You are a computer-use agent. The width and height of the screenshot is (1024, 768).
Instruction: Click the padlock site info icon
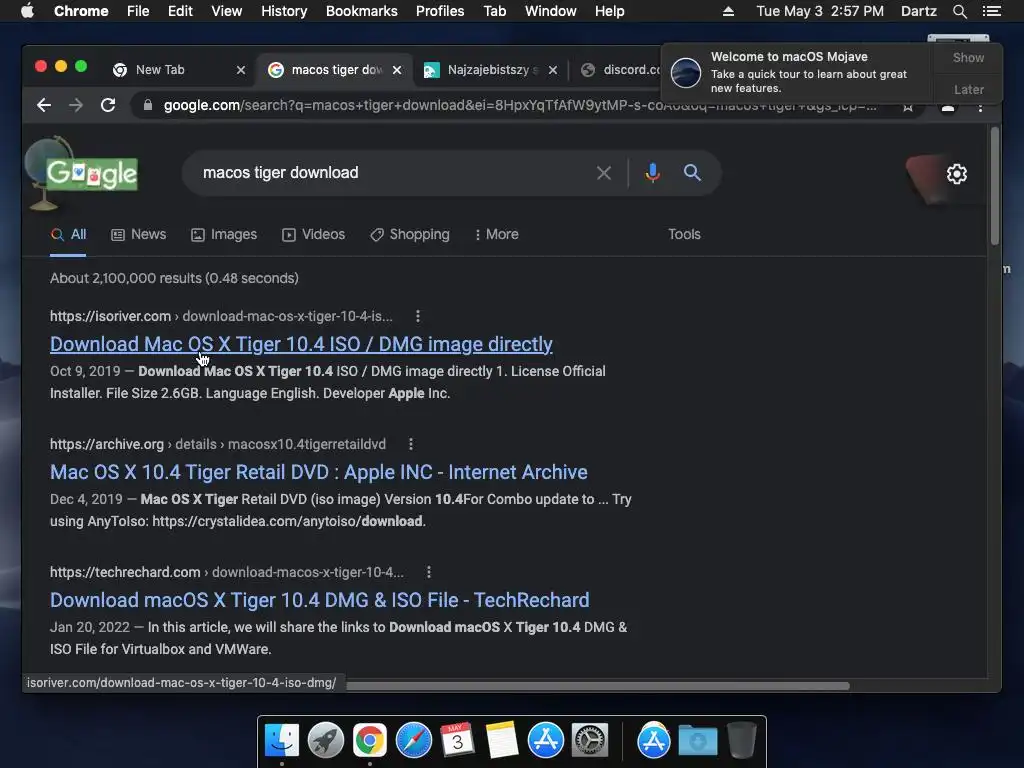[x=148, y=105]
